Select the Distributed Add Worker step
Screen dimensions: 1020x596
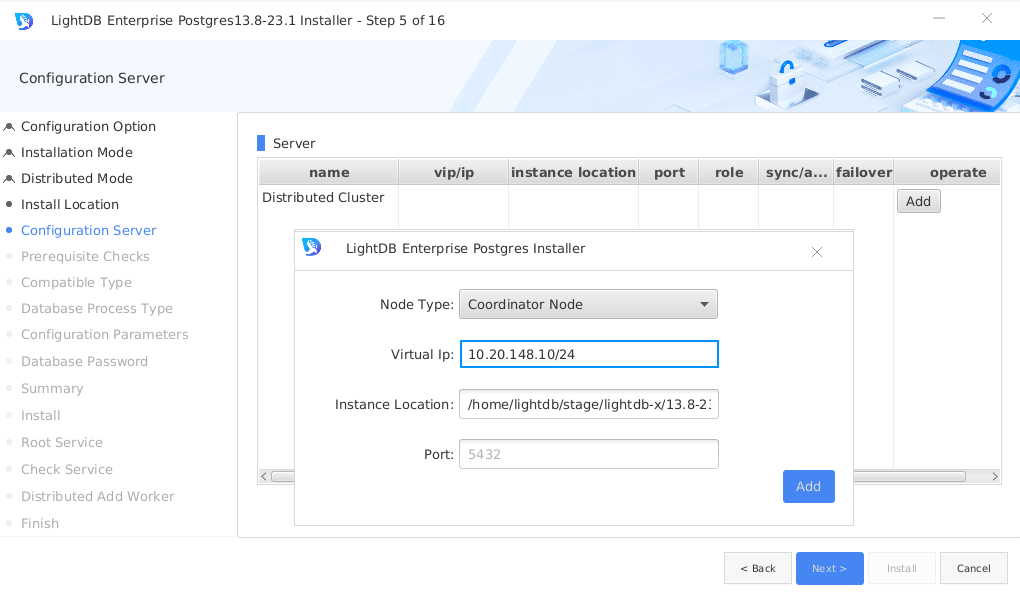[98, 496]
